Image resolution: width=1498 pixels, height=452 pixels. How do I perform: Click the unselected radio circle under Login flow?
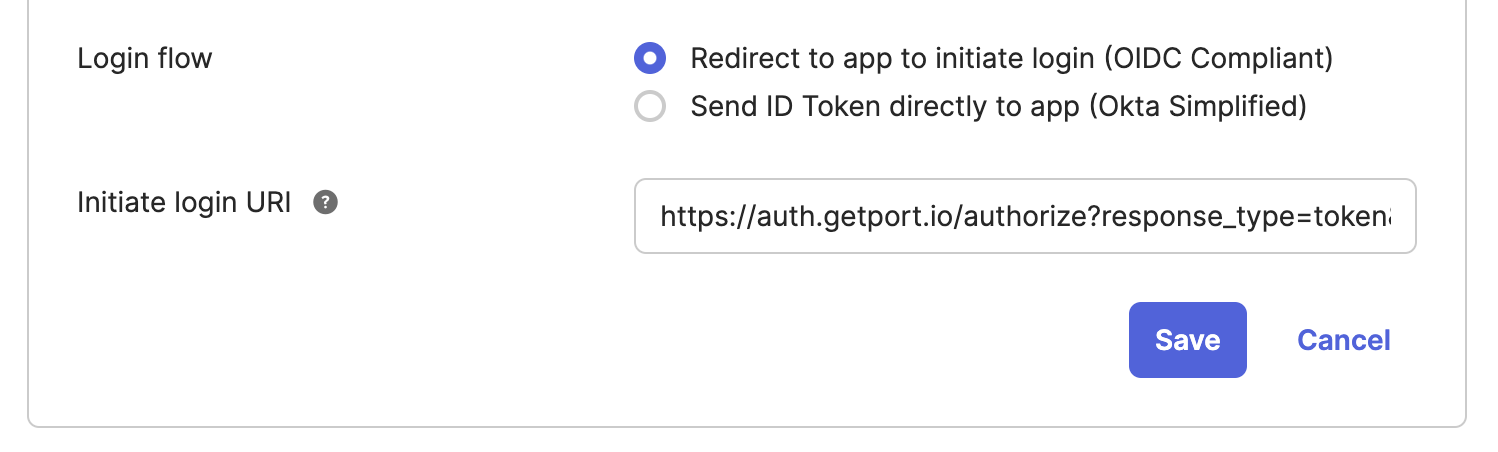tap(650, 106)
